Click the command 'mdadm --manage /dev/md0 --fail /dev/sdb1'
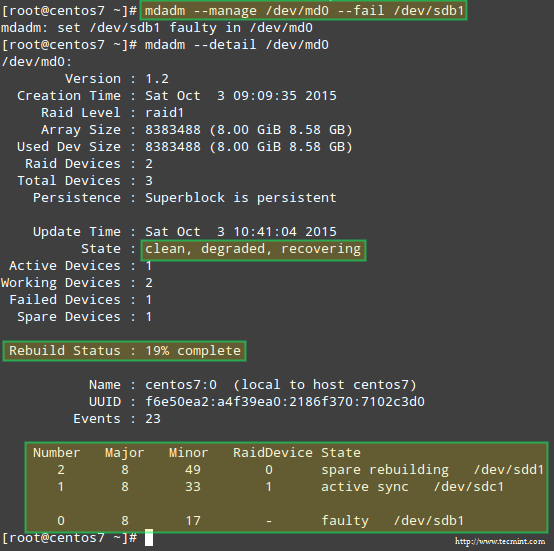This screenshot has width=554, height=551. (304, 11)
